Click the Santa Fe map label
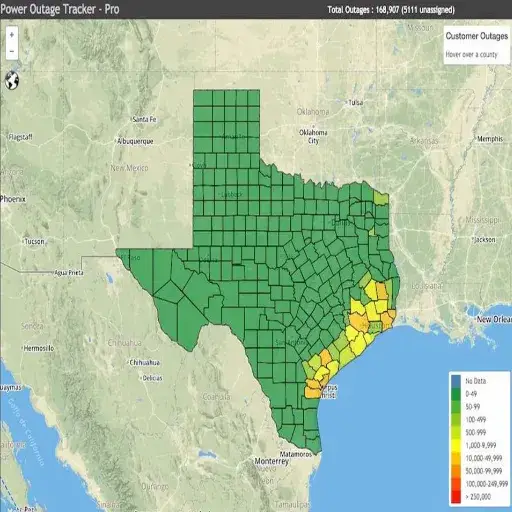Image resolution: width=512 pixels, height=512 pixels. 144,119
